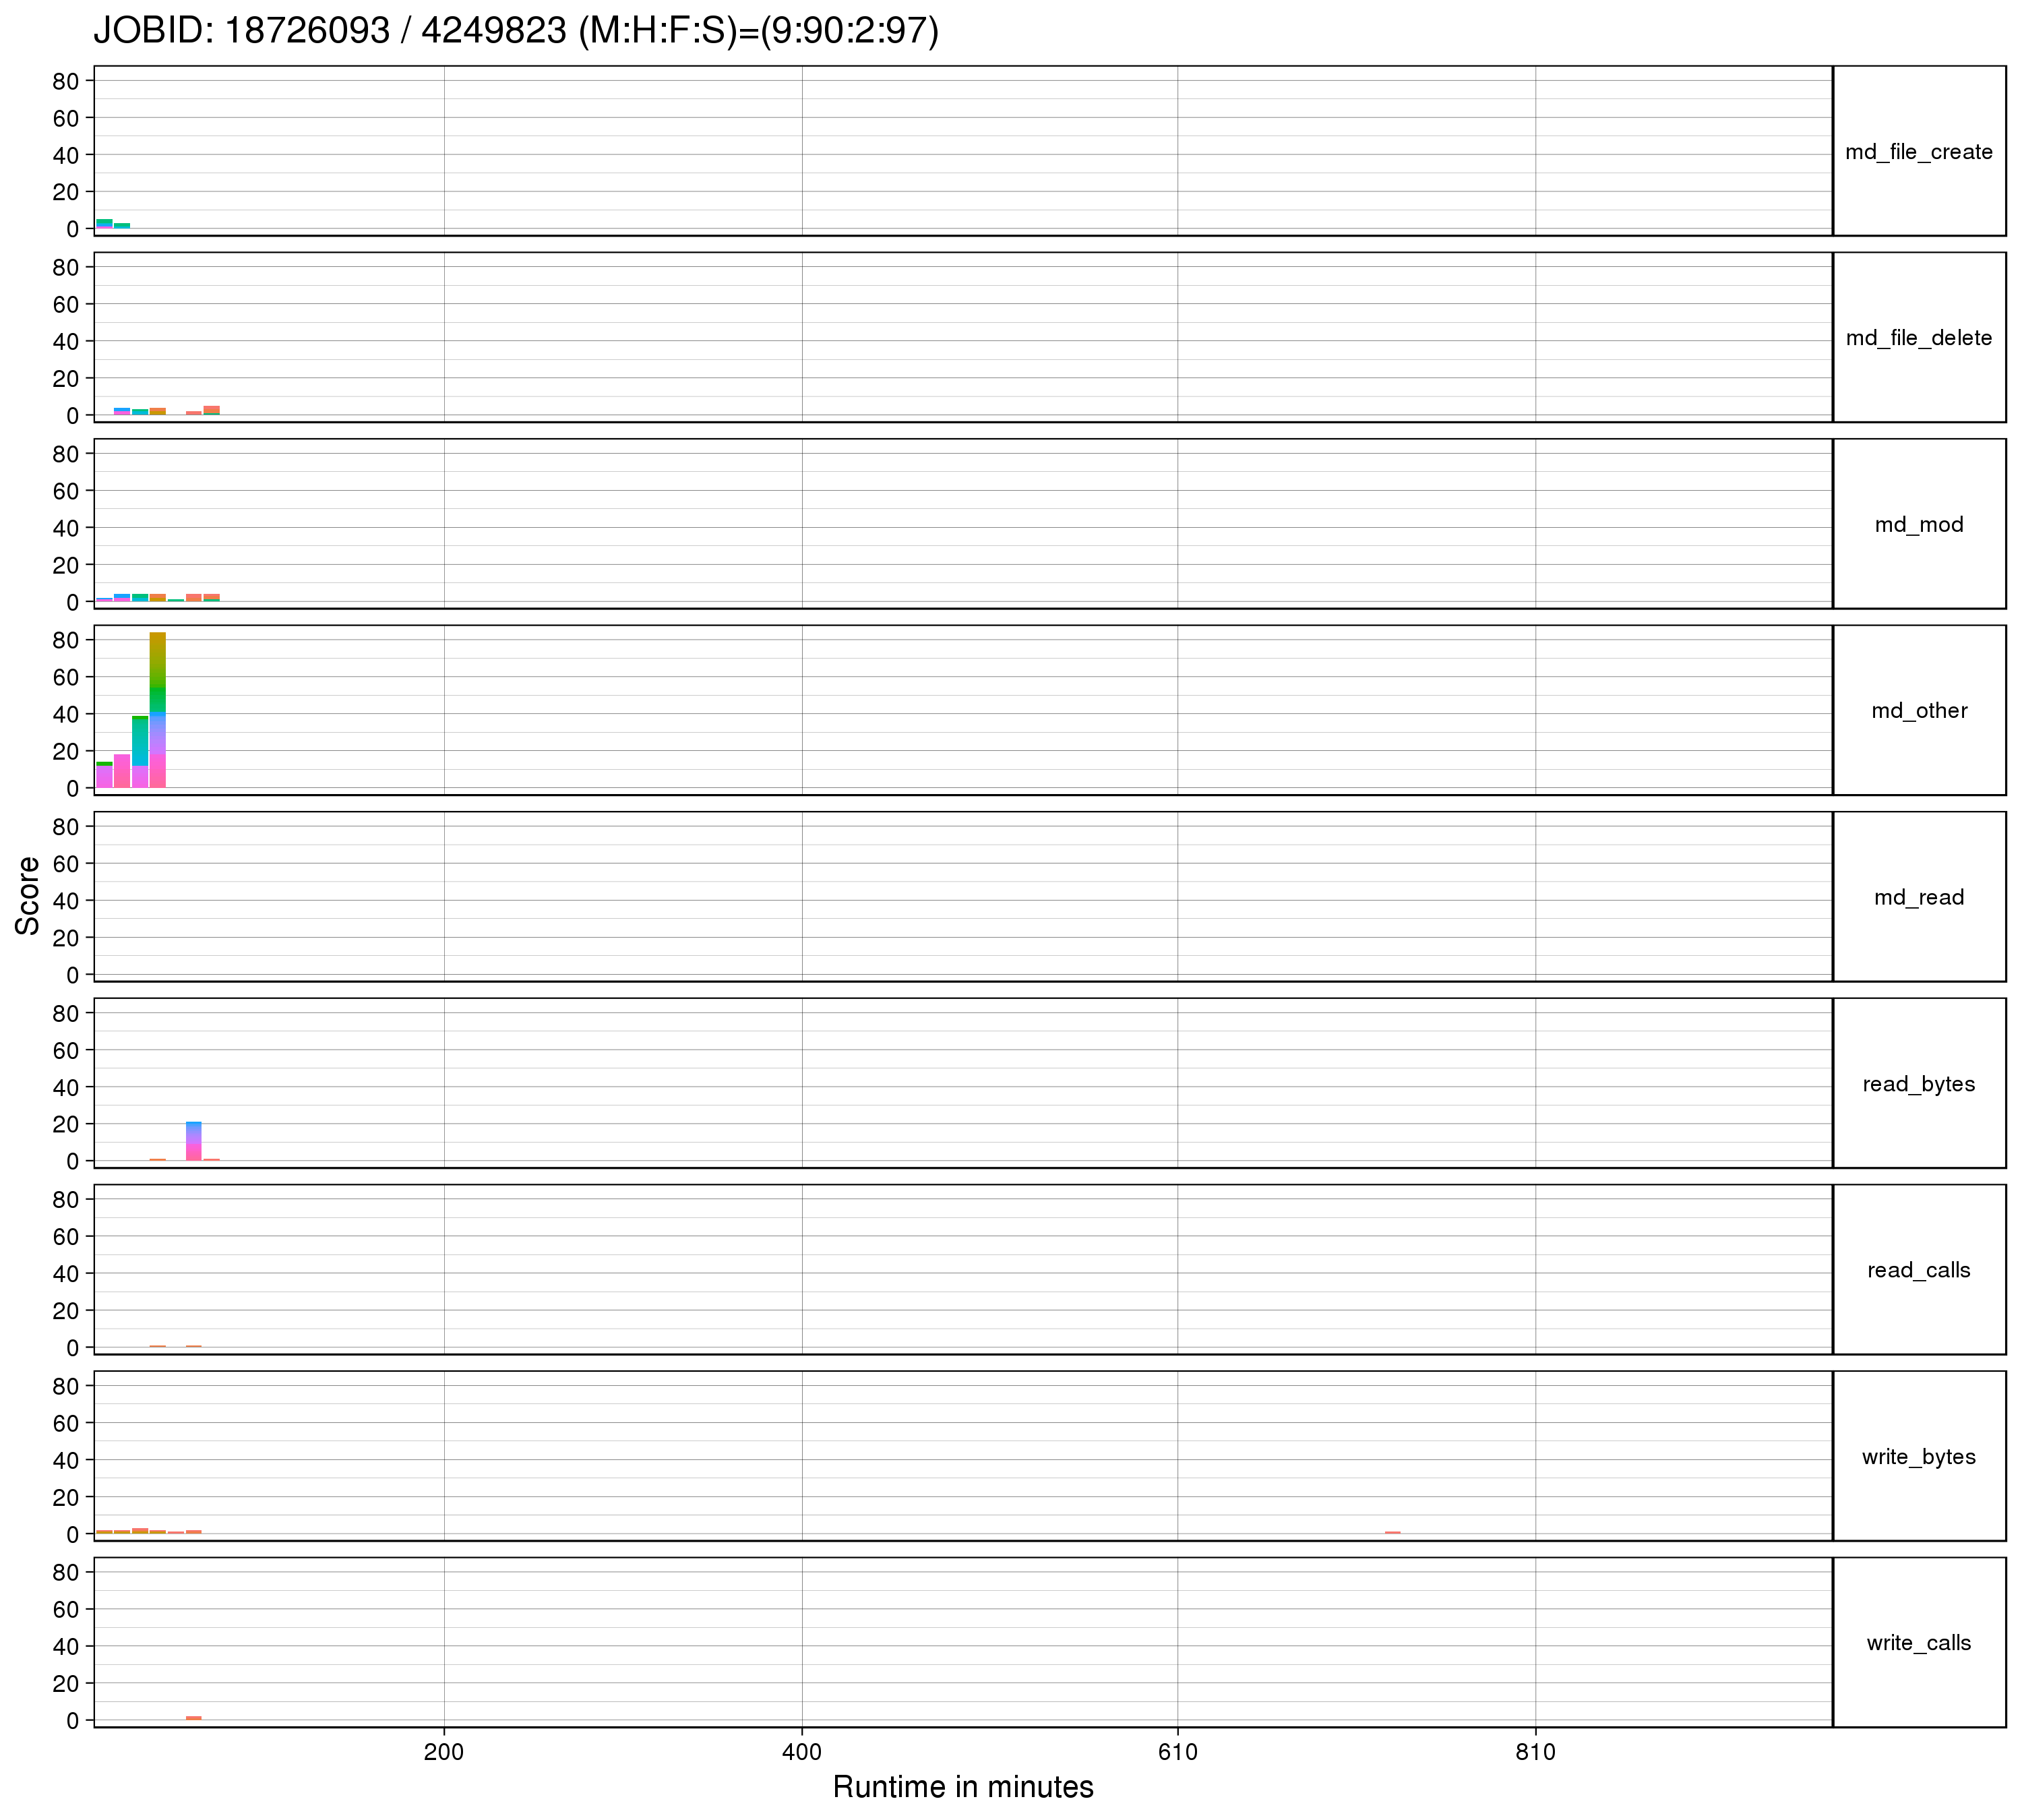2022x1820 pixels.
Task: Click the JOBID title text
Action: 516,31
